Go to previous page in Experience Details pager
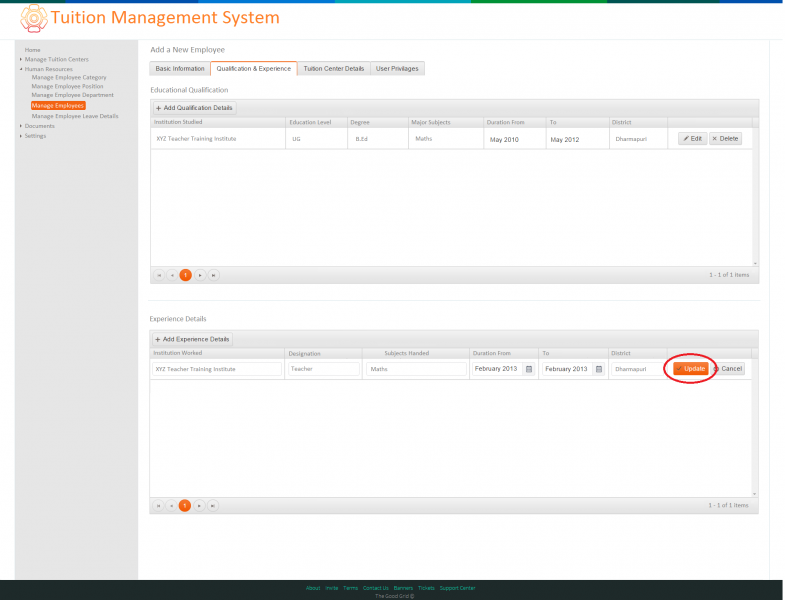785x600 pixels. (x=172, y=506)
